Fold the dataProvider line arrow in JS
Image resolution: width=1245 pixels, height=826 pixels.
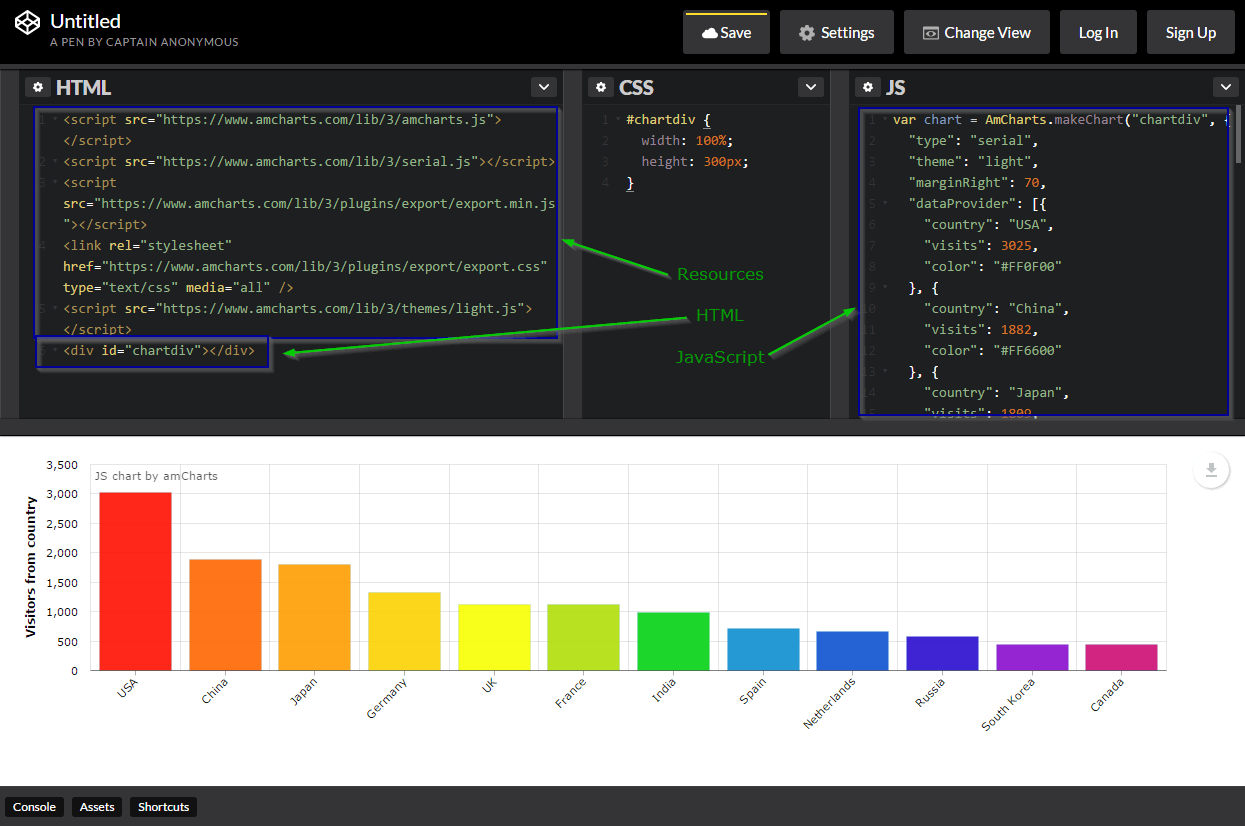click(x=885, y=203)
